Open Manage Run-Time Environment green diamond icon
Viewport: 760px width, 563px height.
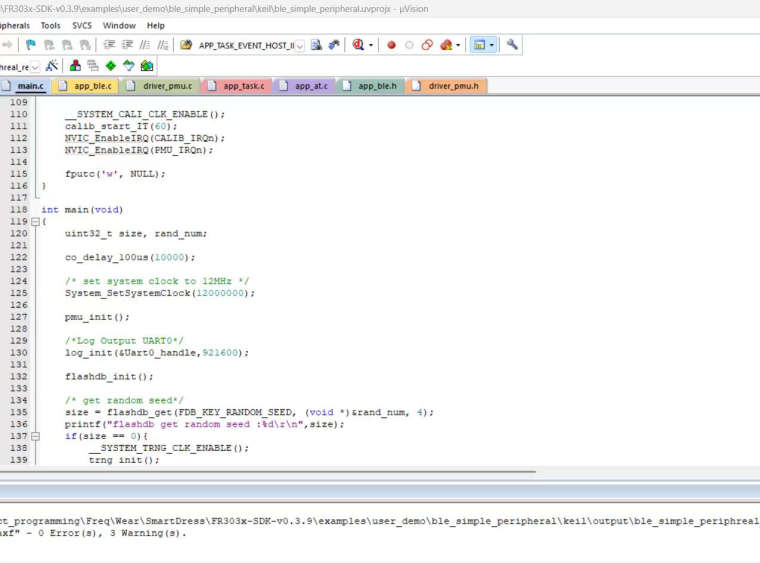[111, 66]
